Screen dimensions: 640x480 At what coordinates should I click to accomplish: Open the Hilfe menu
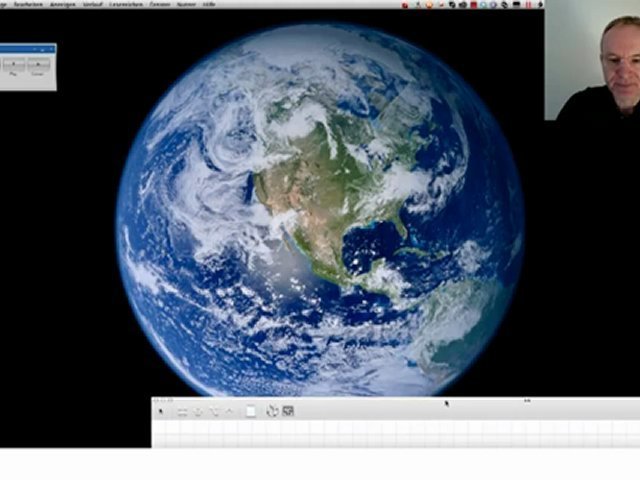point(209,5)
